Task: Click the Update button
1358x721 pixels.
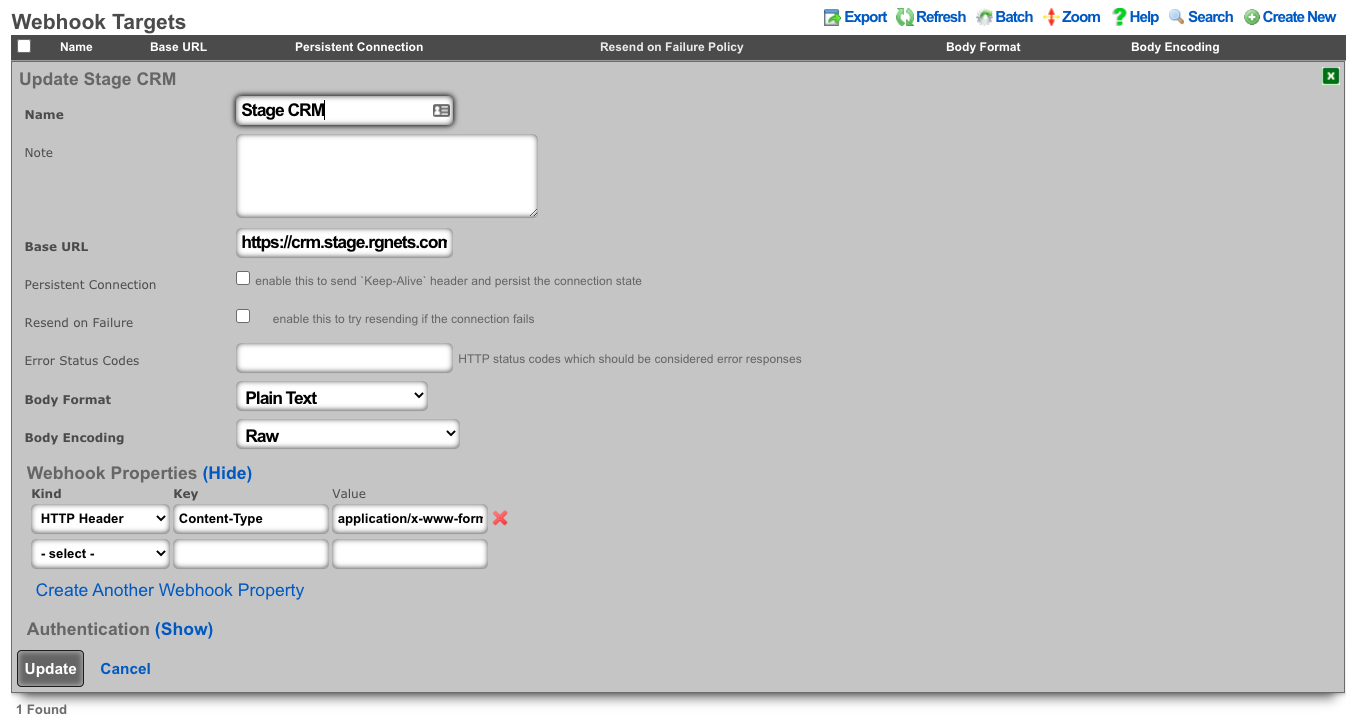Action: (x=50, y=668)
